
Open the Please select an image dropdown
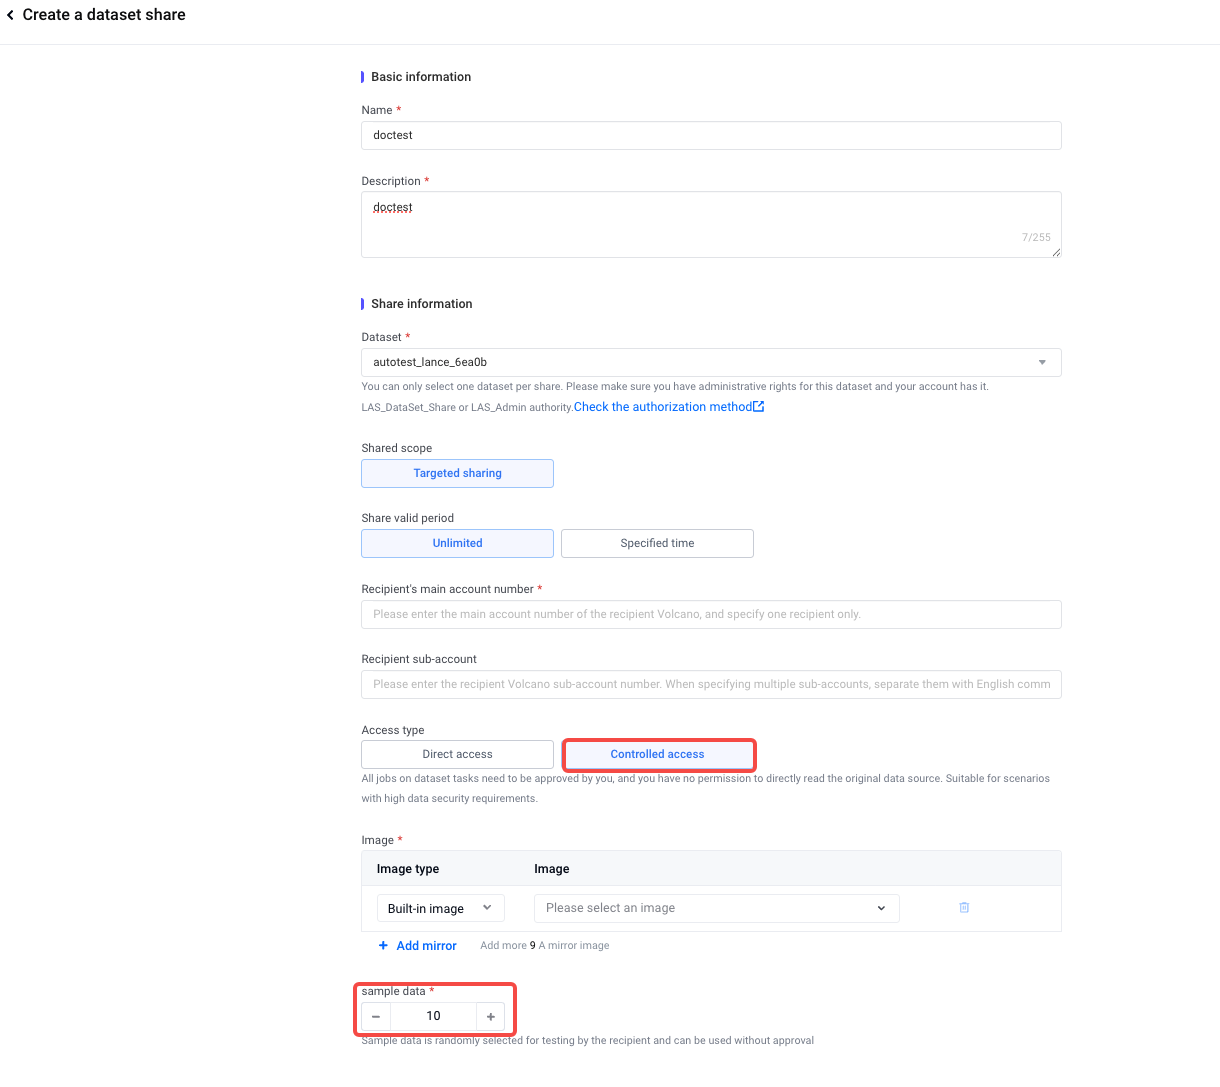coord(716,909)
